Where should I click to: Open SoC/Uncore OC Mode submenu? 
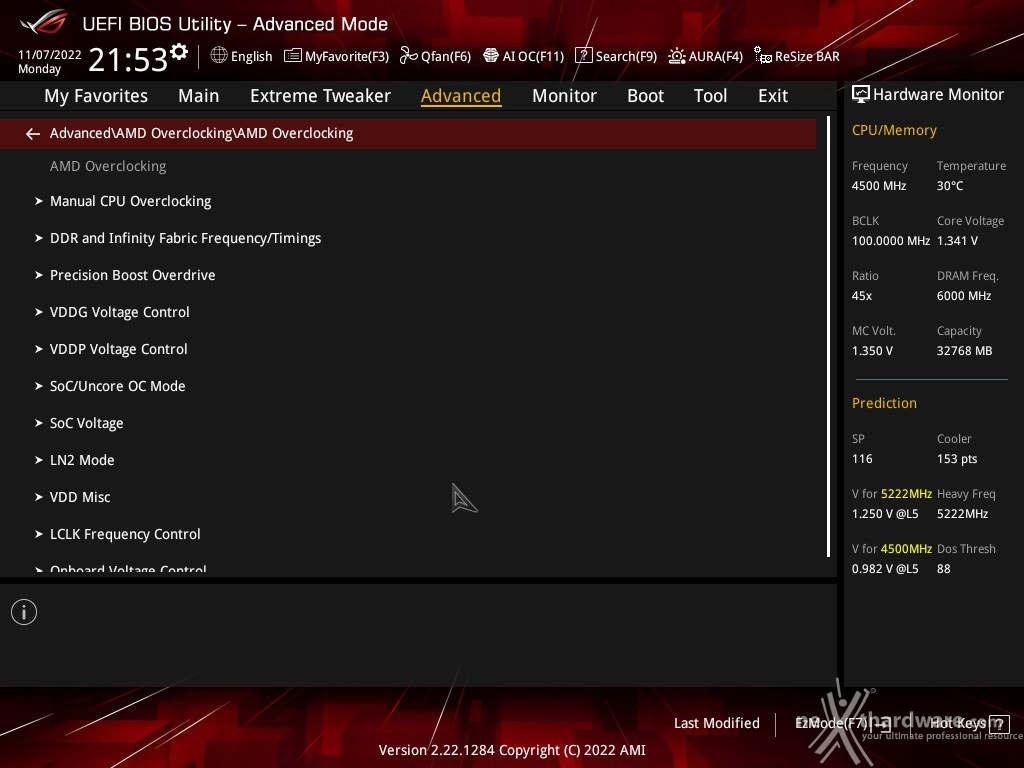(118, 386)
